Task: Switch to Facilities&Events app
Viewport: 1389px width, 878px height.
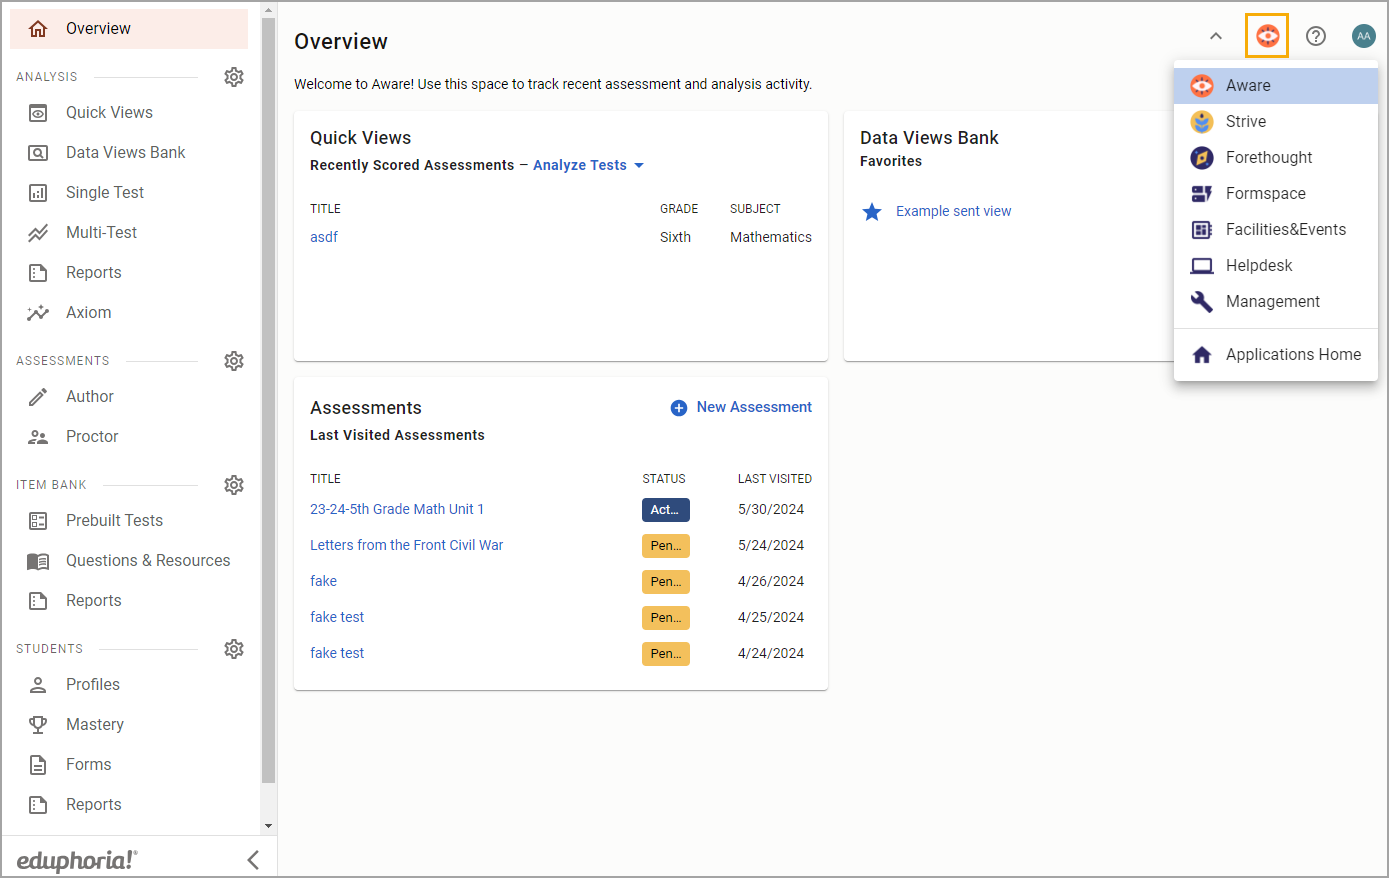Action: (1276, 230)
